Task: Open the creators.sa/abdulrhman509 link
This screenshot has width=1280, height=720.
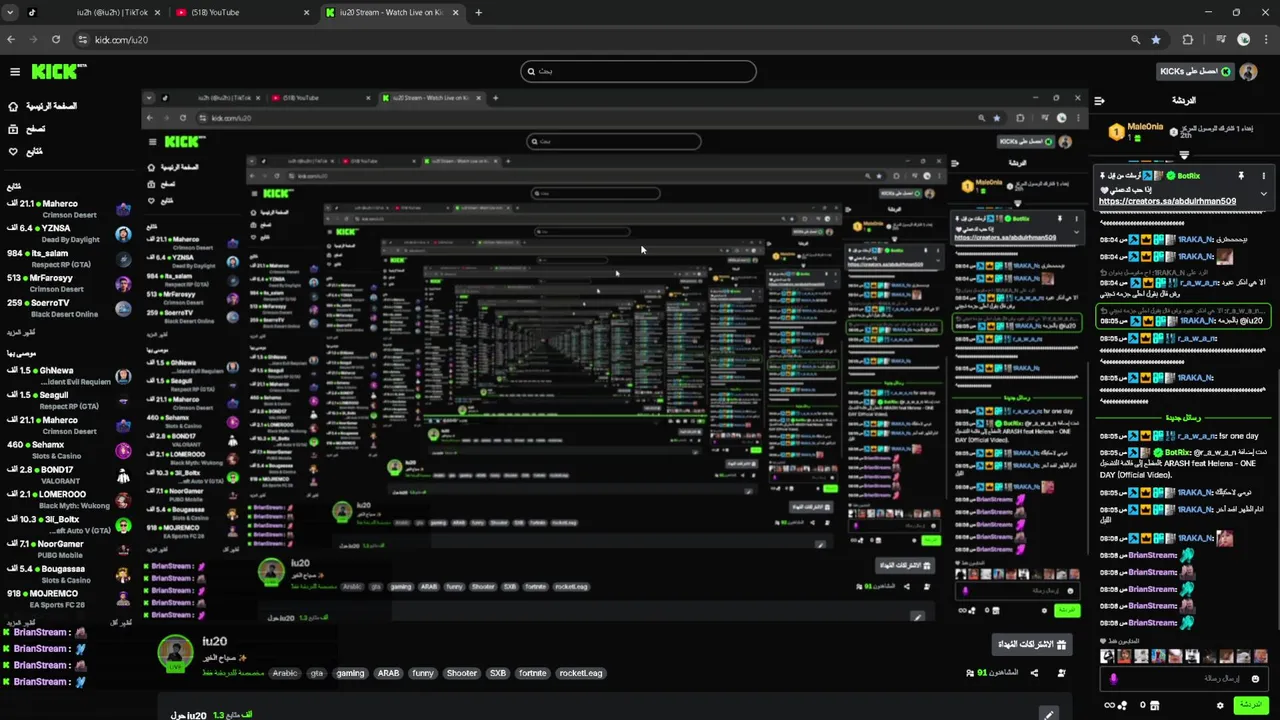Action: [1167, 201]
